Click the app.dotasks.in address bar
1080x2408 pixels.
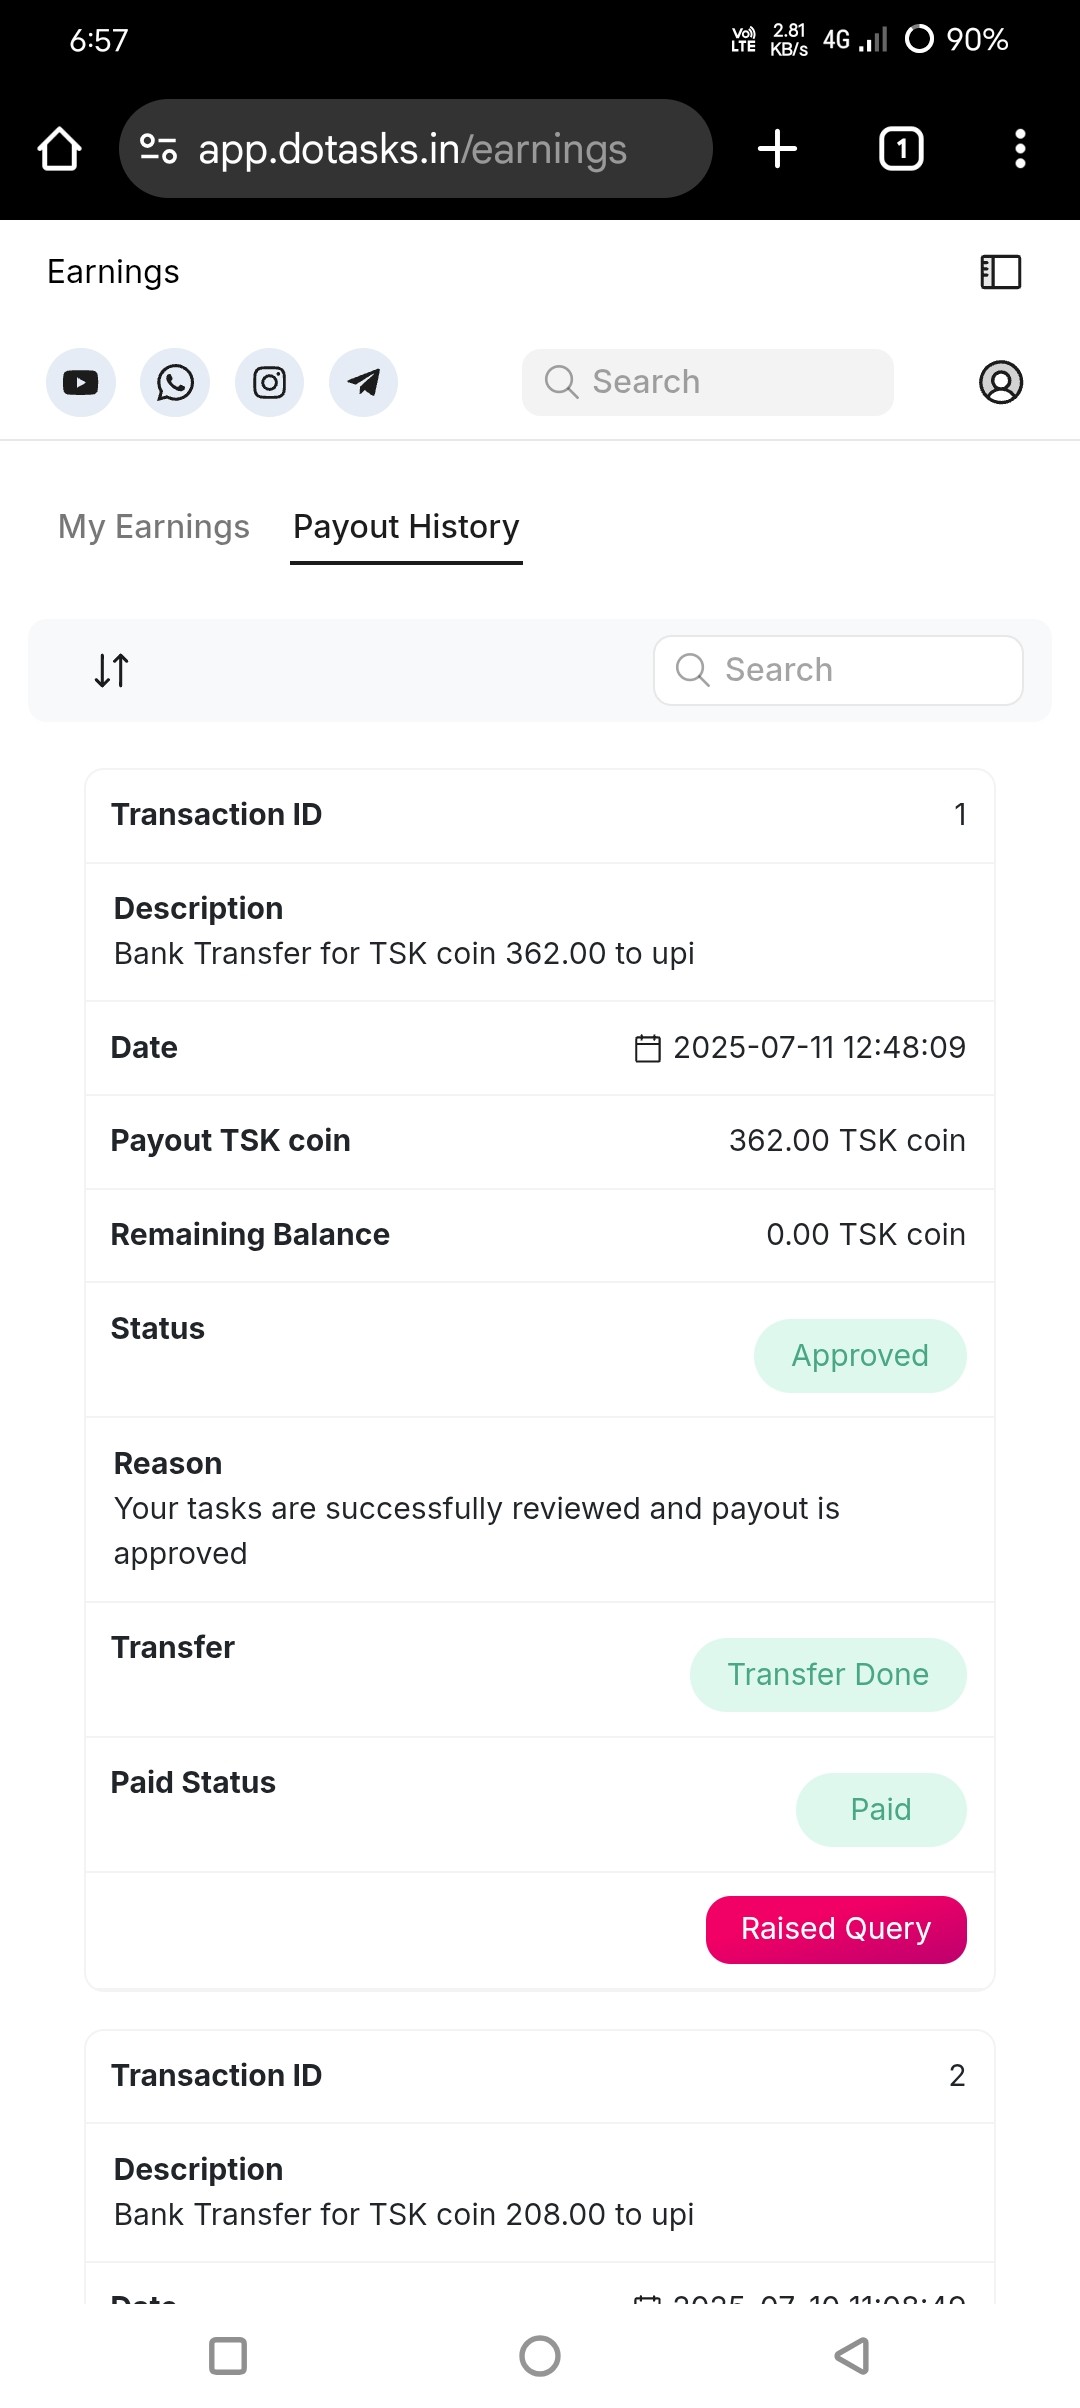coord(415,149)
